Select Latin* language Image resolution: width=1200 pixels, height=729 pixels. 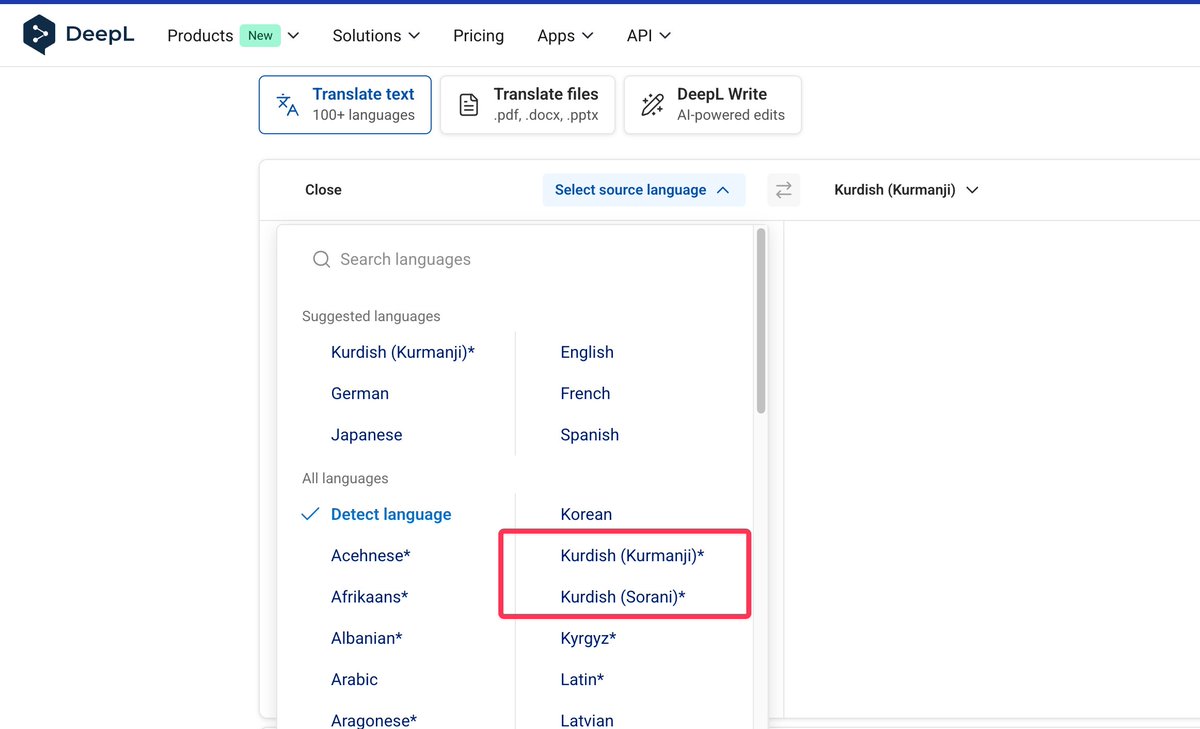(x=582, y=680)
